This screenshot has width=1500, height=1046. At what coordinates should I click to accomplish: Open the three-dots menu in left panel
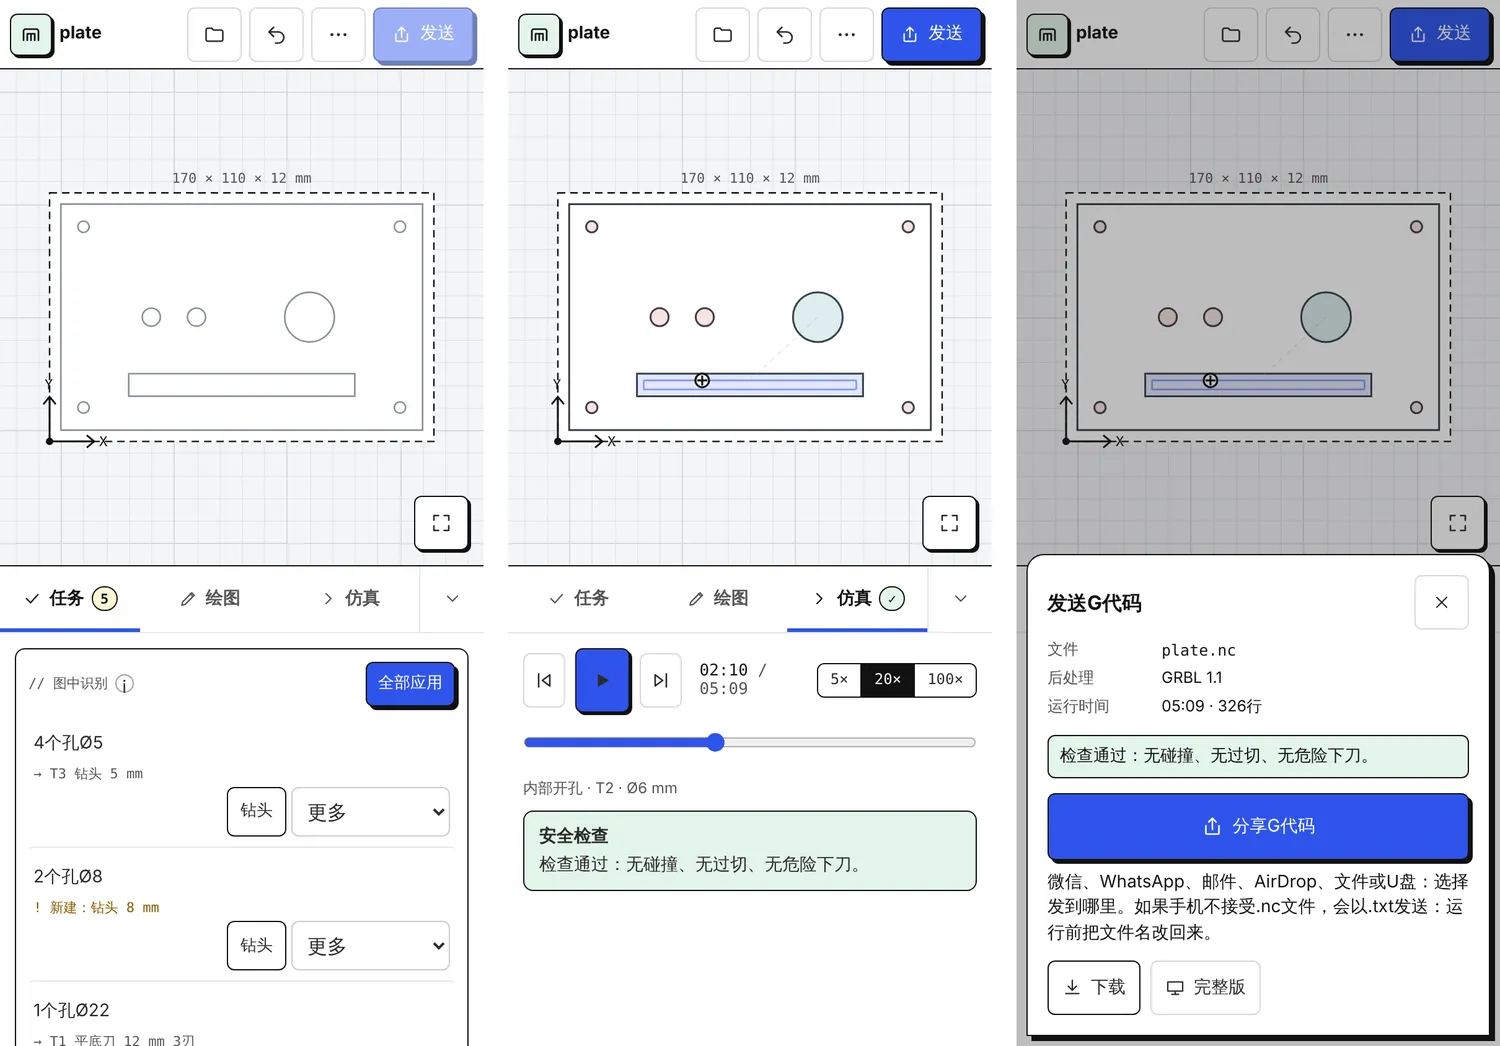[338, 35]
